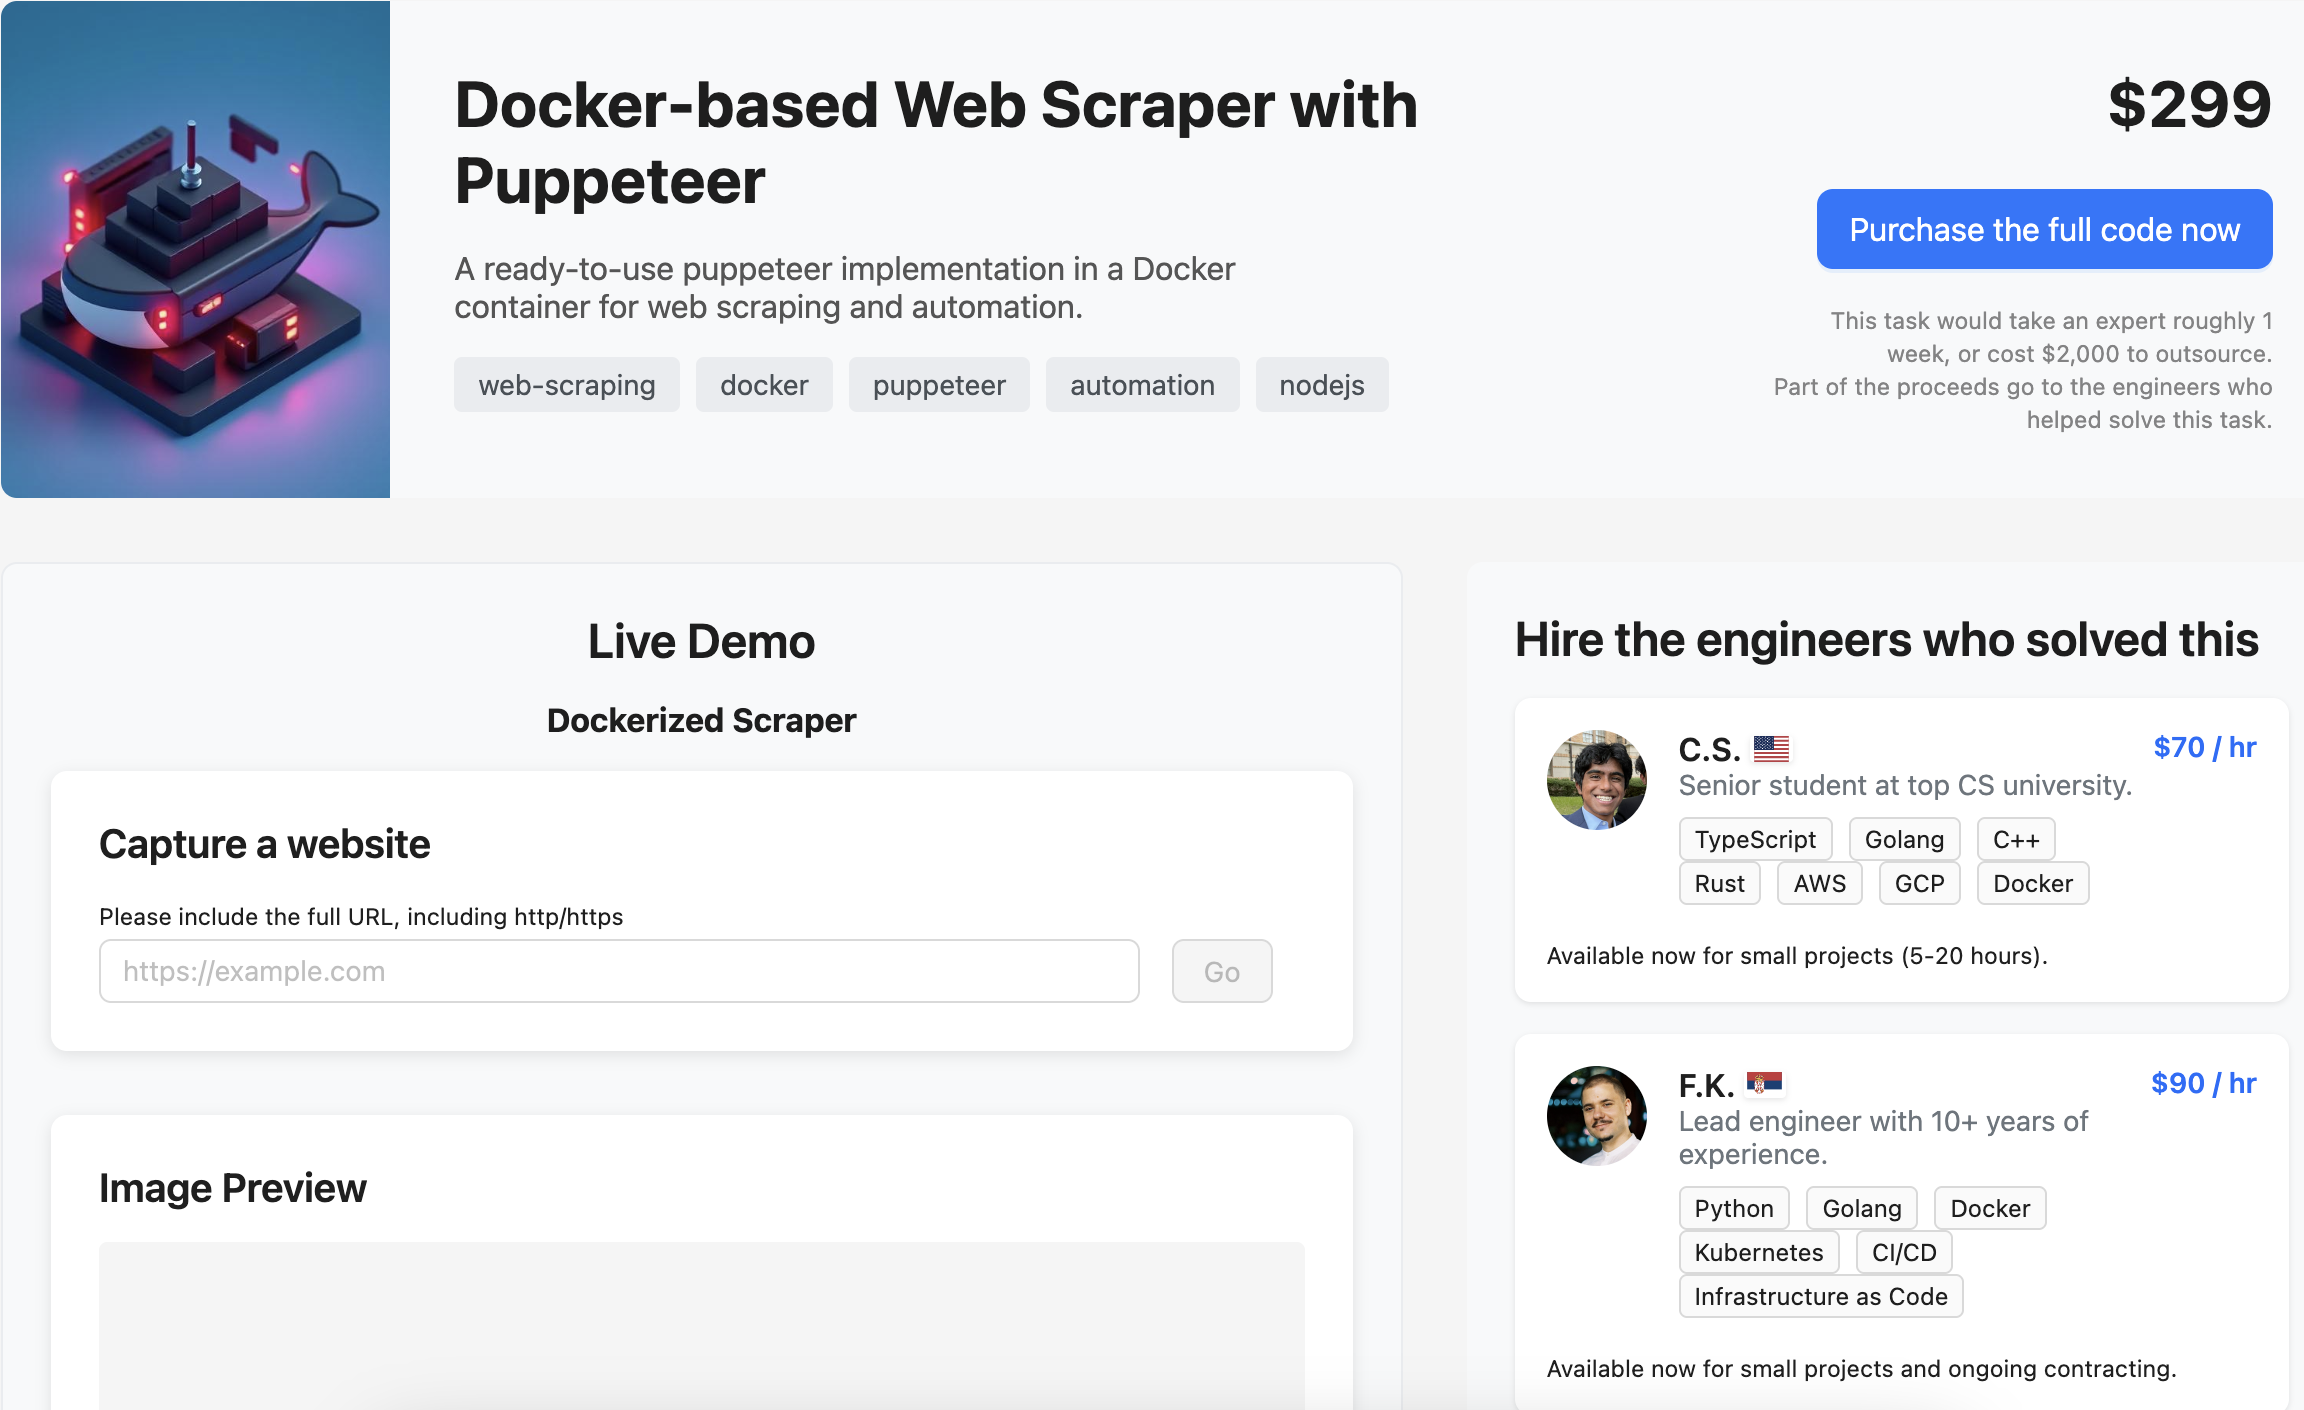Click the Image Preview placeholder area
2304x1410 pixels.
tap(701, 1325)
